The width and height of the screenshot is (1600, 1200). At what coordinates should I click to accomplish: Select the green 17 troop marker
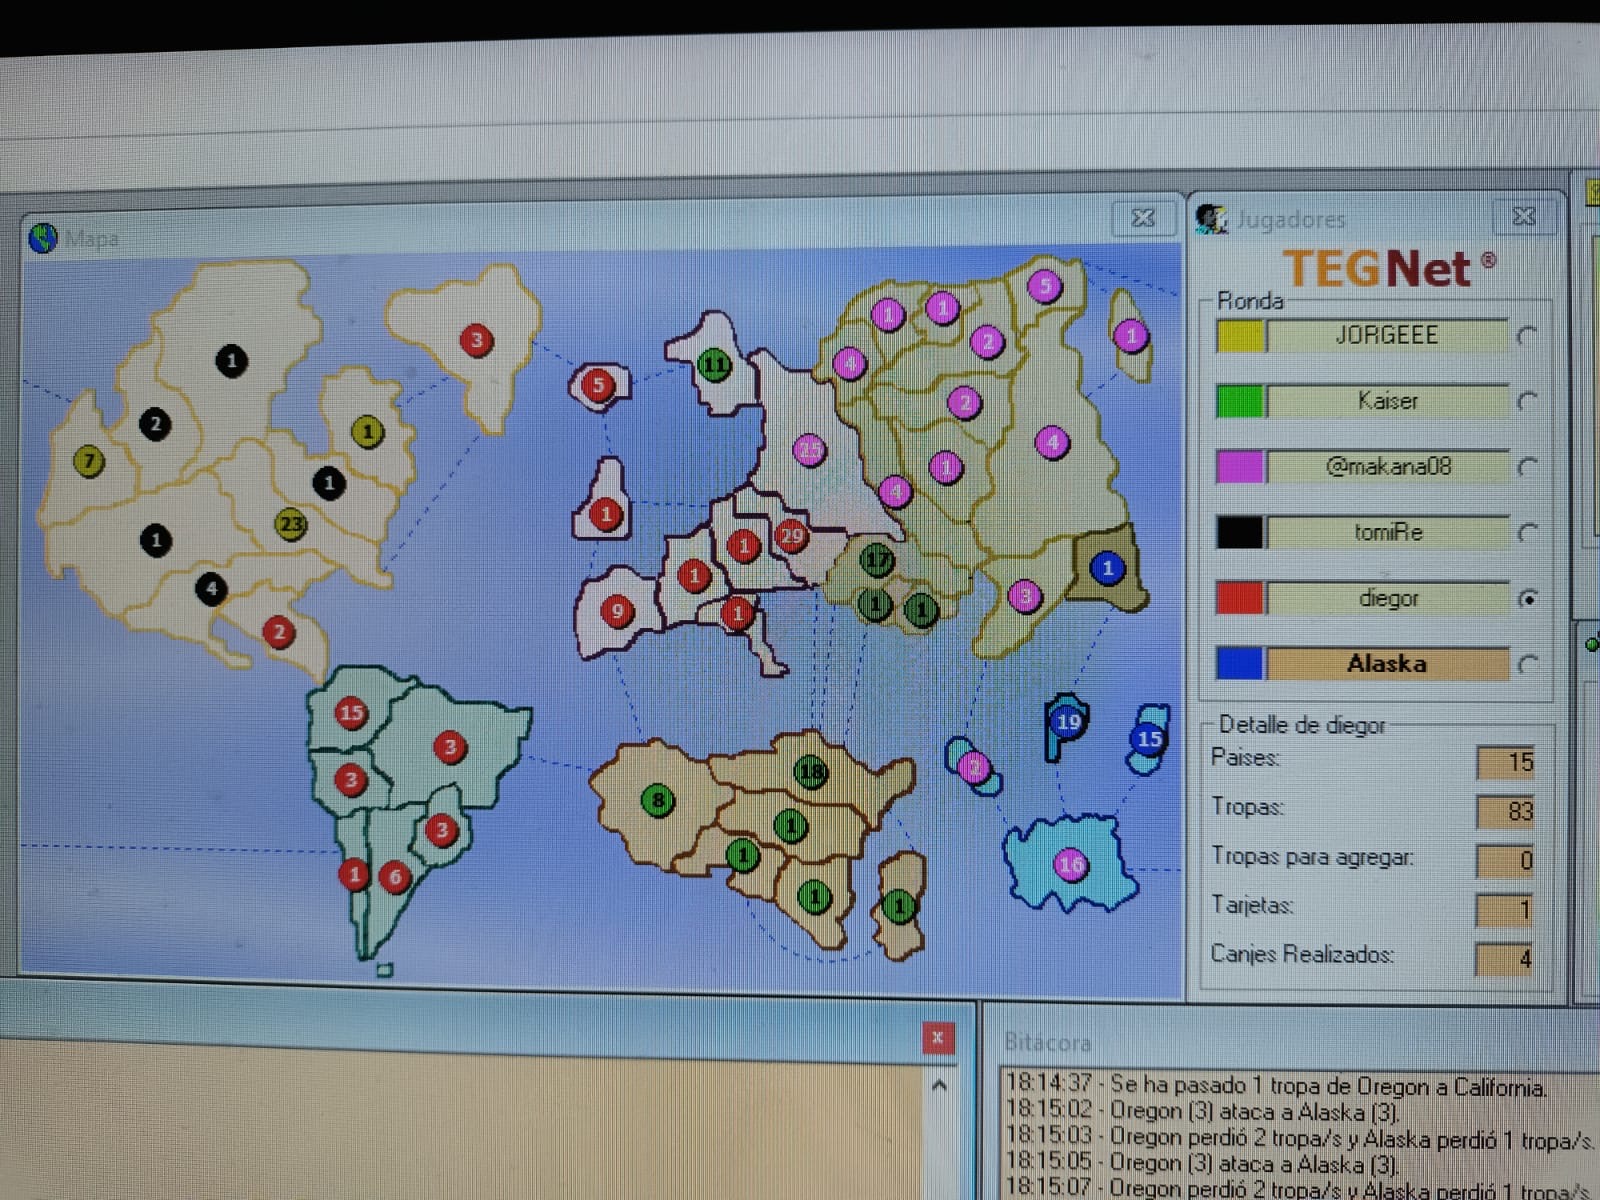(x=877, y=560)
